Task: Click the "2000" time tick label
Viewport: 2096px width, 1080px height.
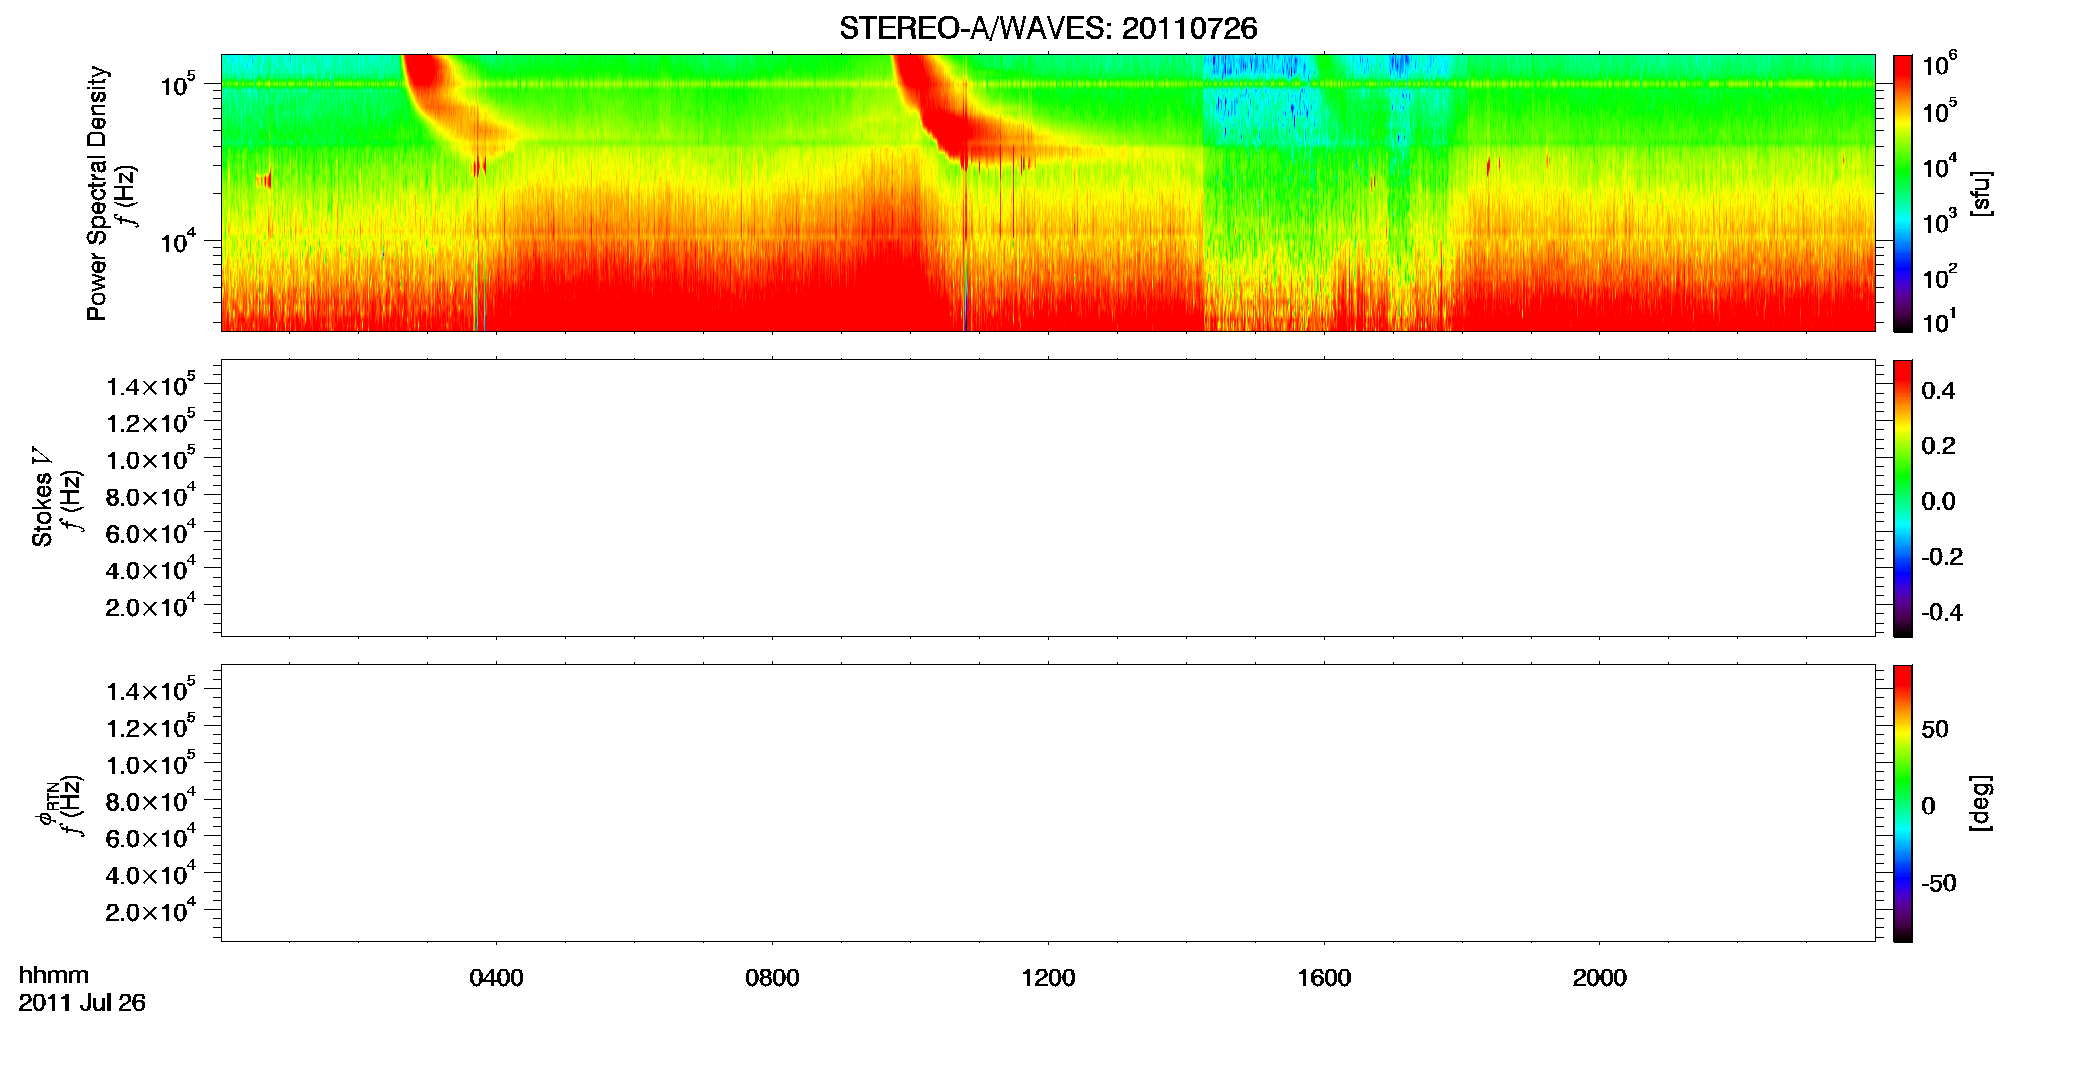Action: 1599,978
